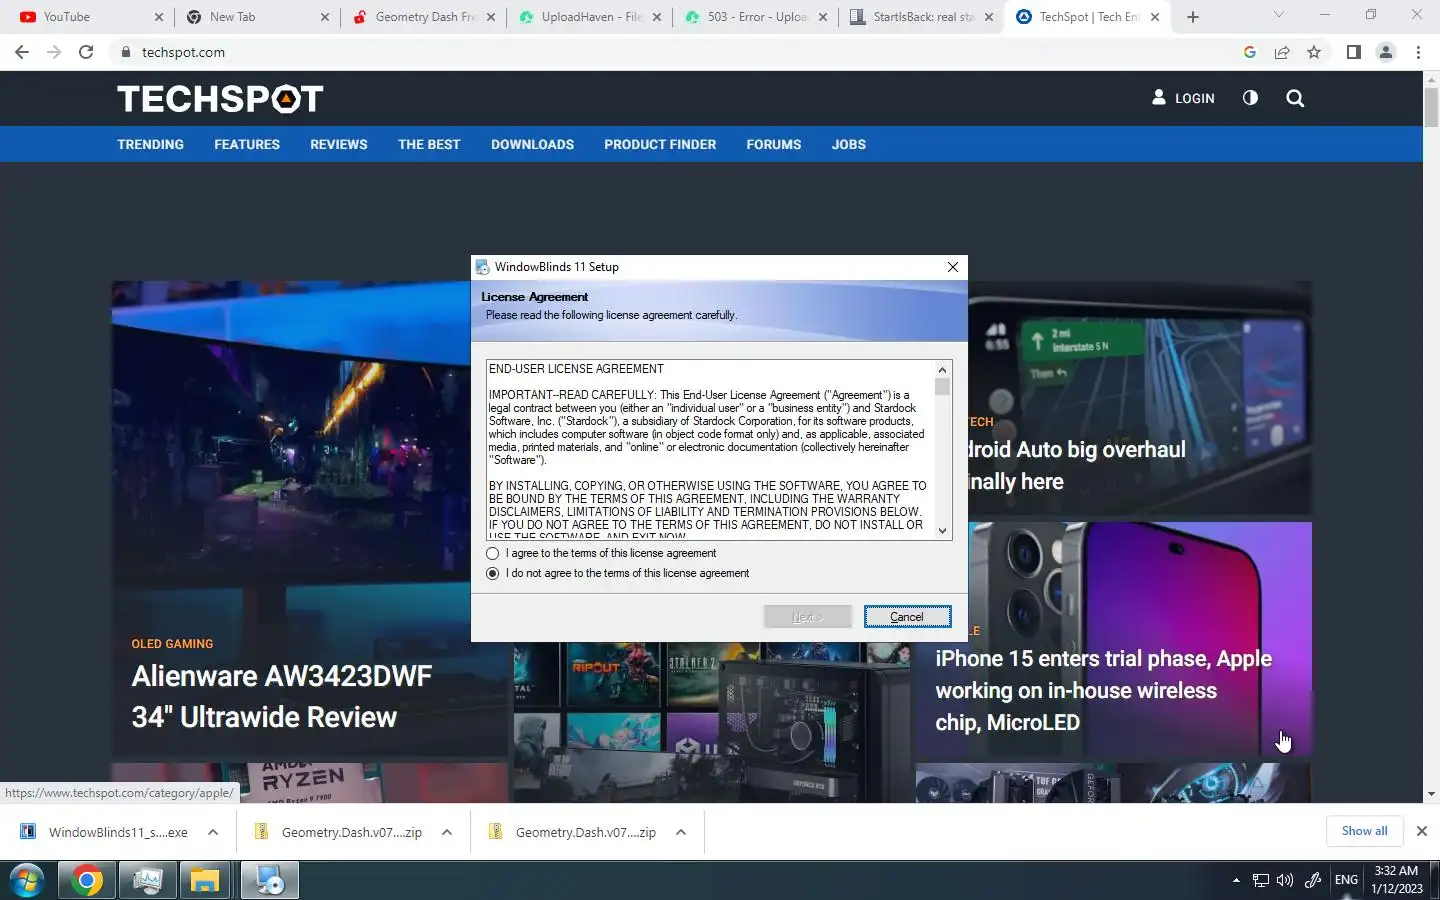Expand options for WindowBlinds11 exe download
This screenshot has height=900, width=1440.
(x=213, y=832)
